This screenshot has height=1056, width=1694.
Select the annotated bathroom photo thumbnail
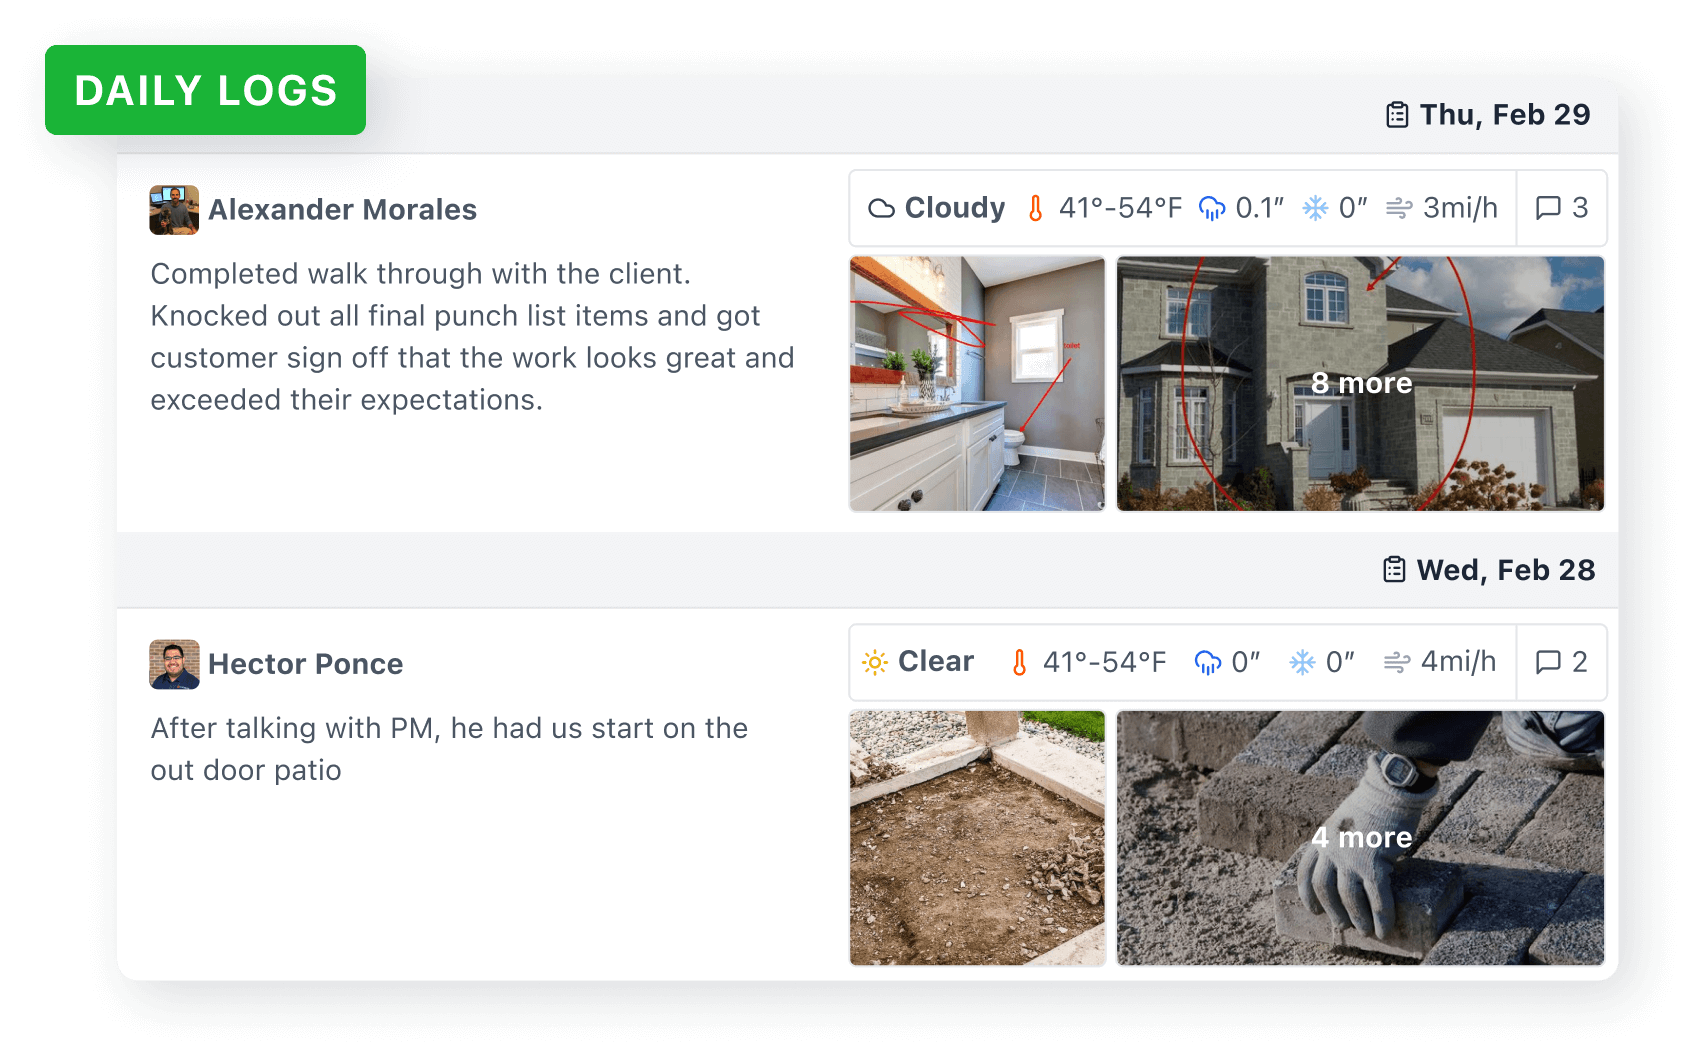click(x=977, y=384)
